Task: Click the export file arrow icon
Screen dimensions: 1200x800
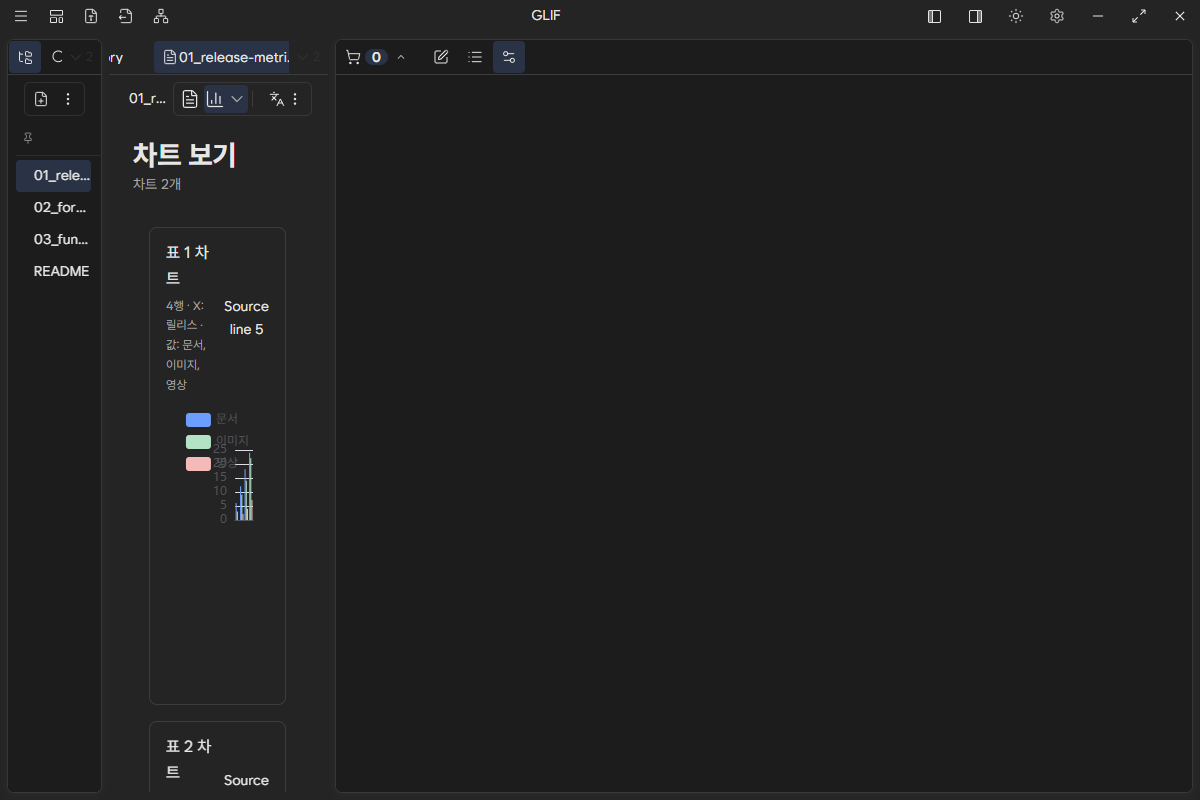Action: coord(125,16)
